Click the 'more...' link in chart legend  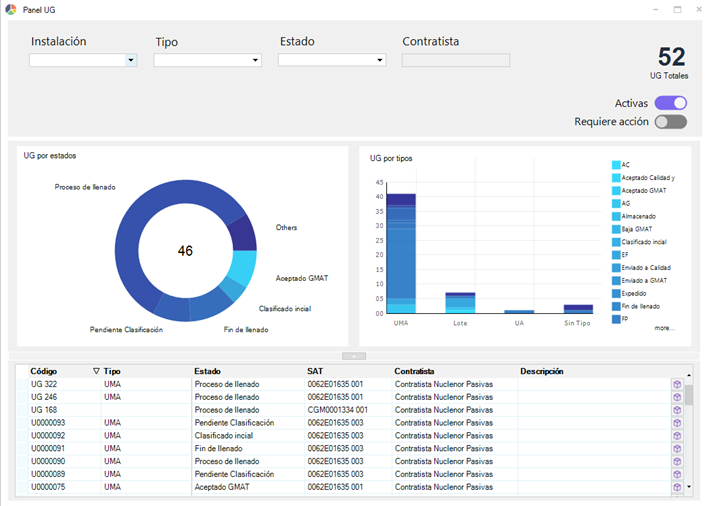(x=664, y=327)
